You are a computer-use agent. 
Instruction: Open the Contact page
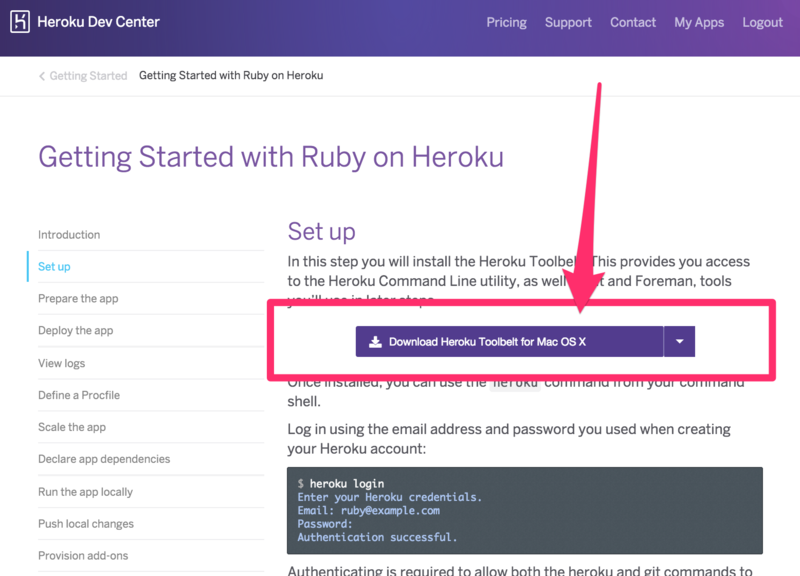pos(633,22)
